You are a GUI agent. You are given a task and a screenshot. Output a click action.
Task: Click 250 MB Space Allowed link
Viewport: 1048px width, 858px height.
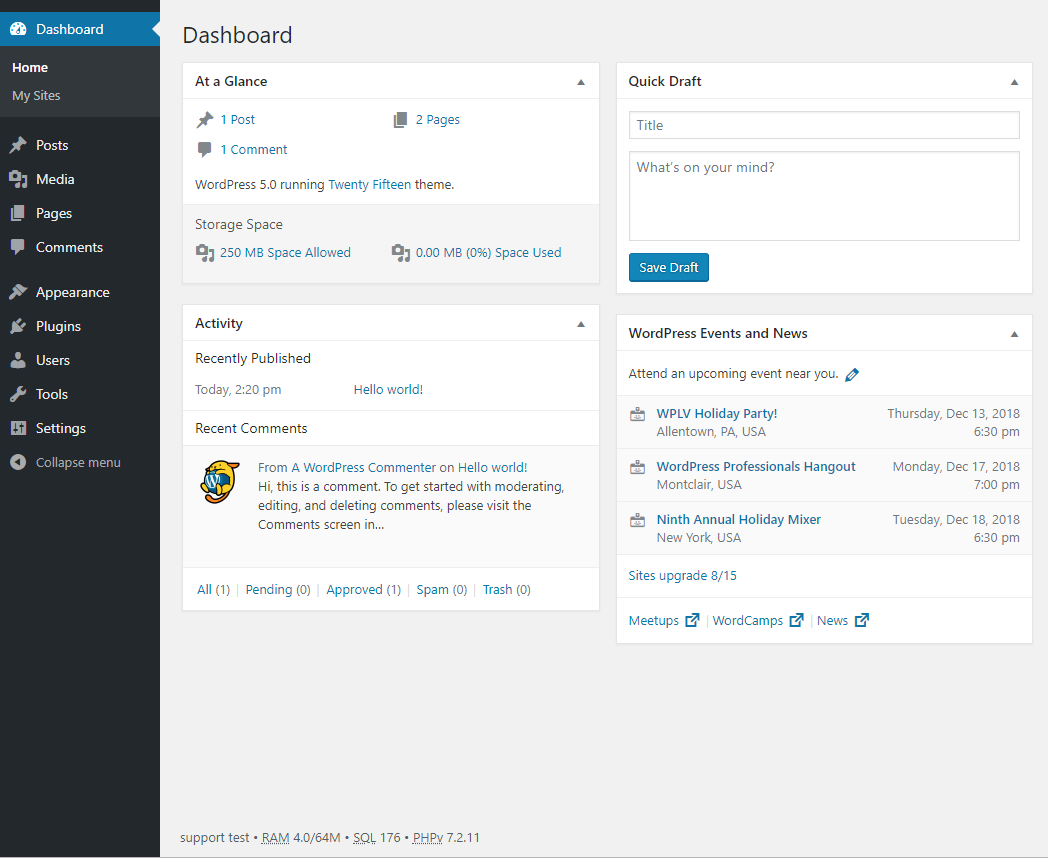(x=285, y=253)
